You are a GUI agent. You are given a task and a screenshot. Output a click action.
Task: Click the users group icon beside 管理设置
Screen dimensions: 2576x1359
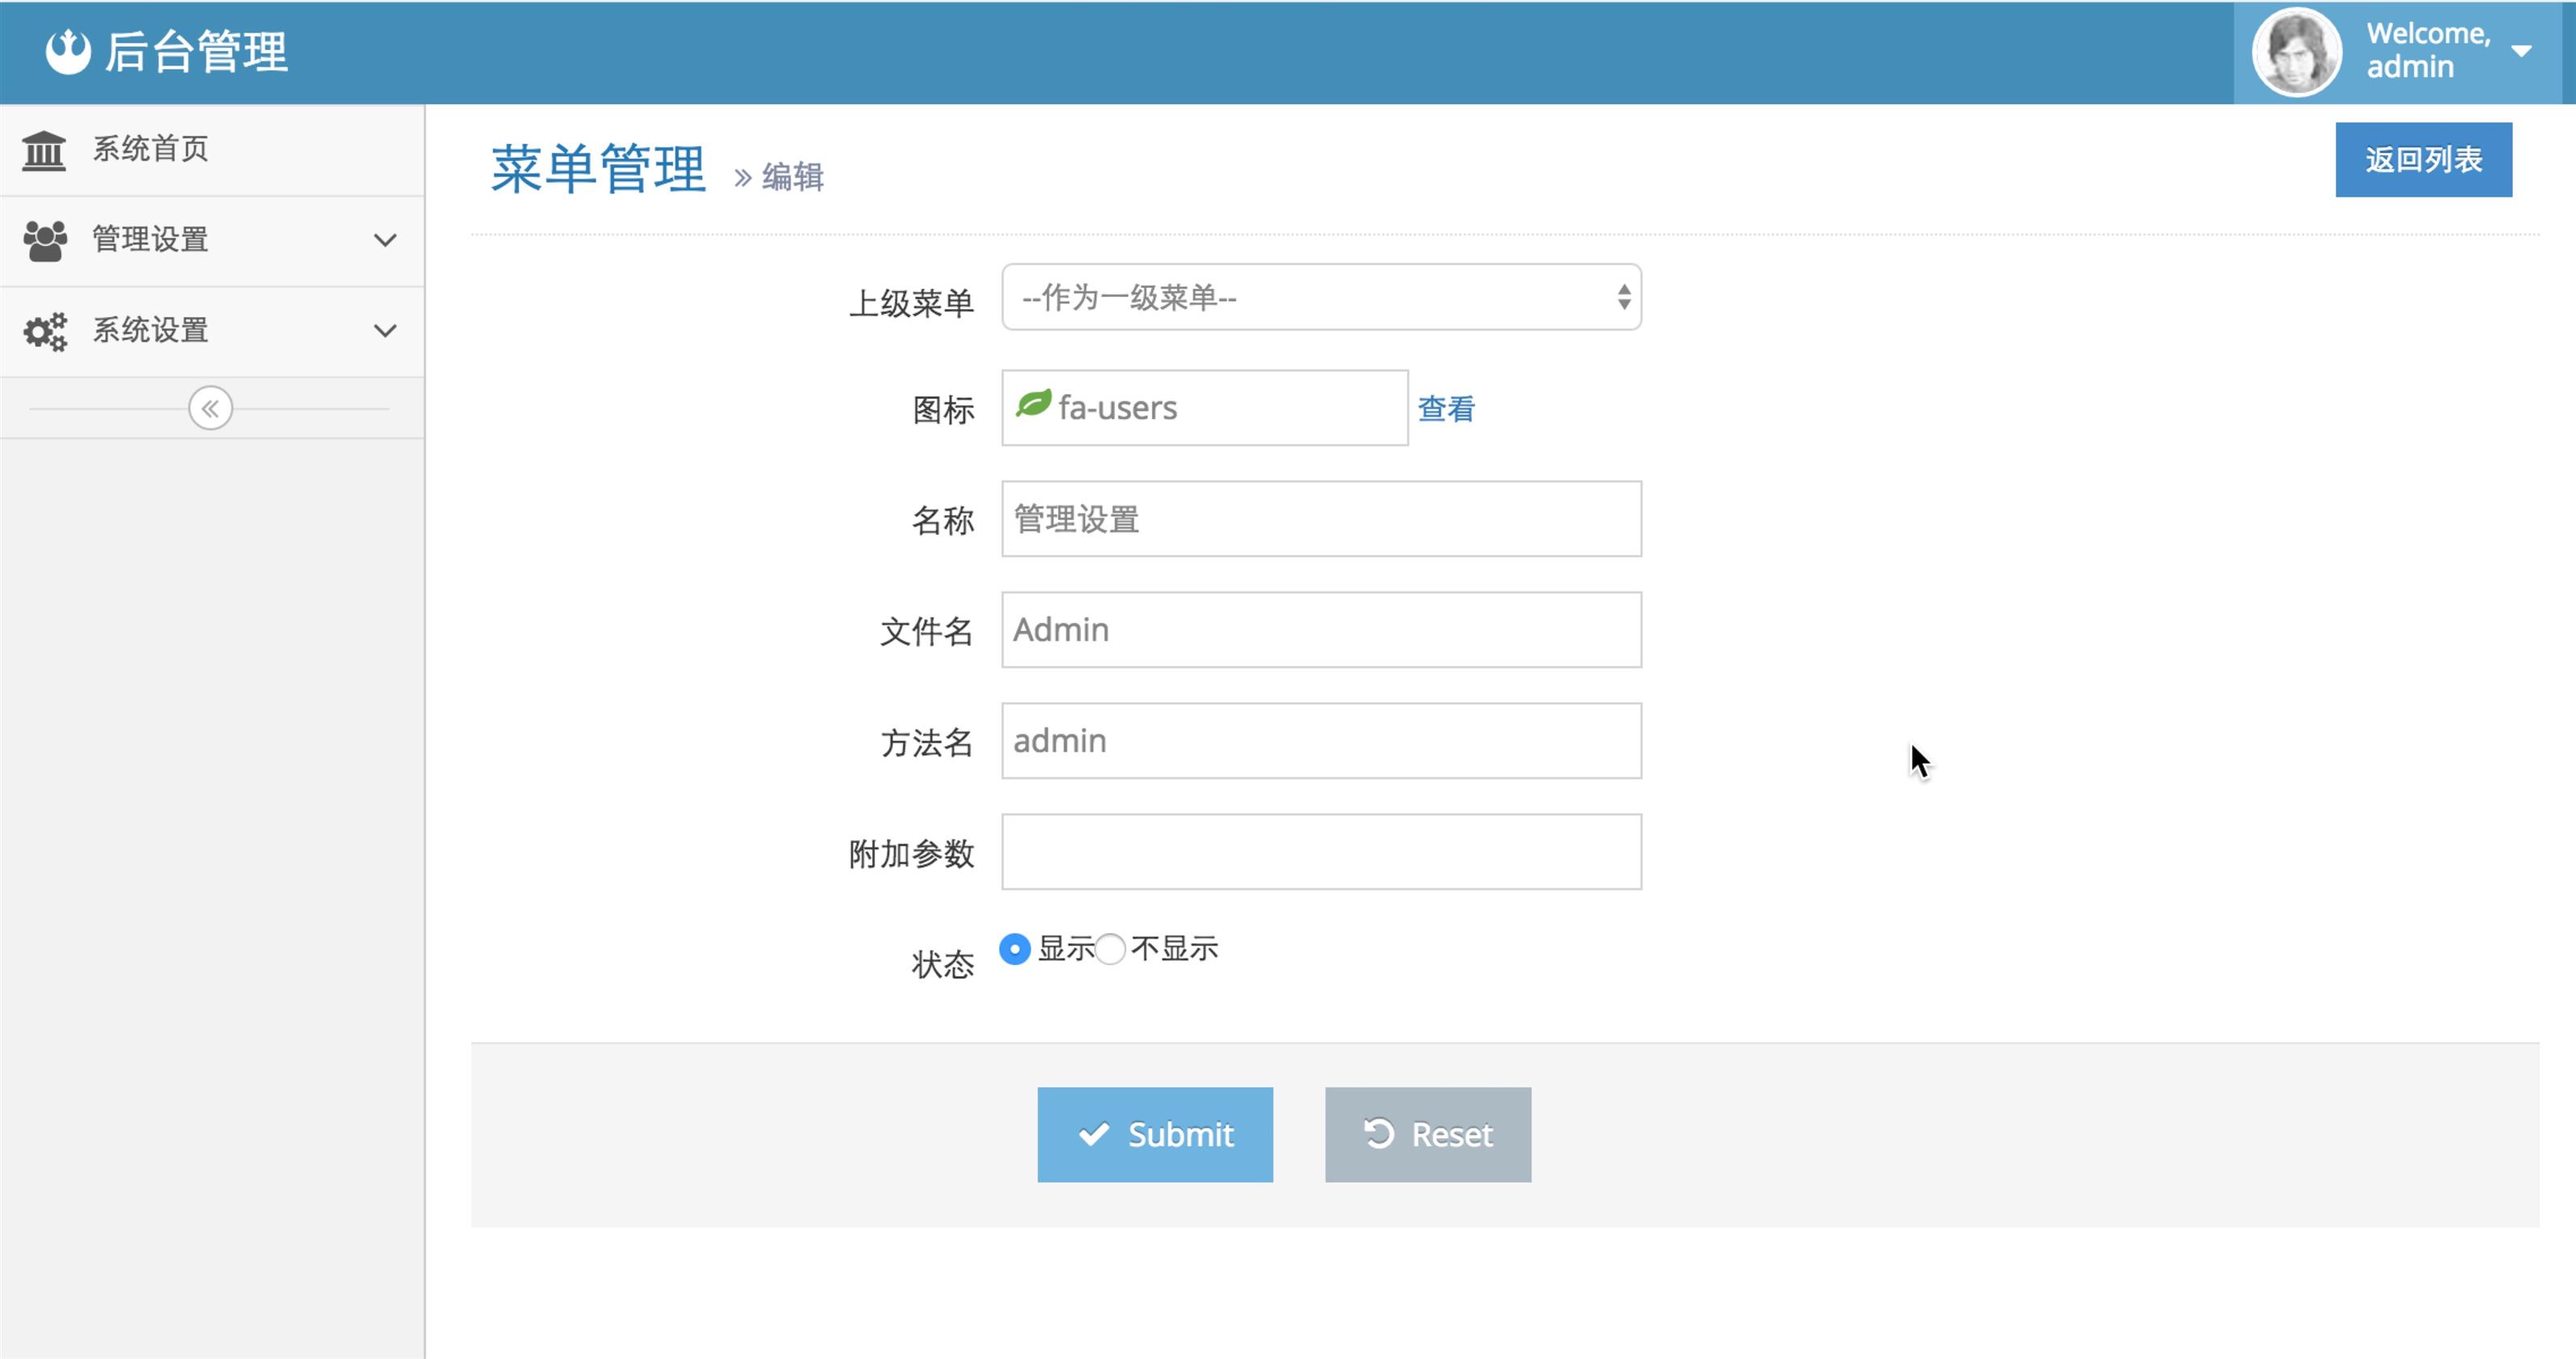45,240
